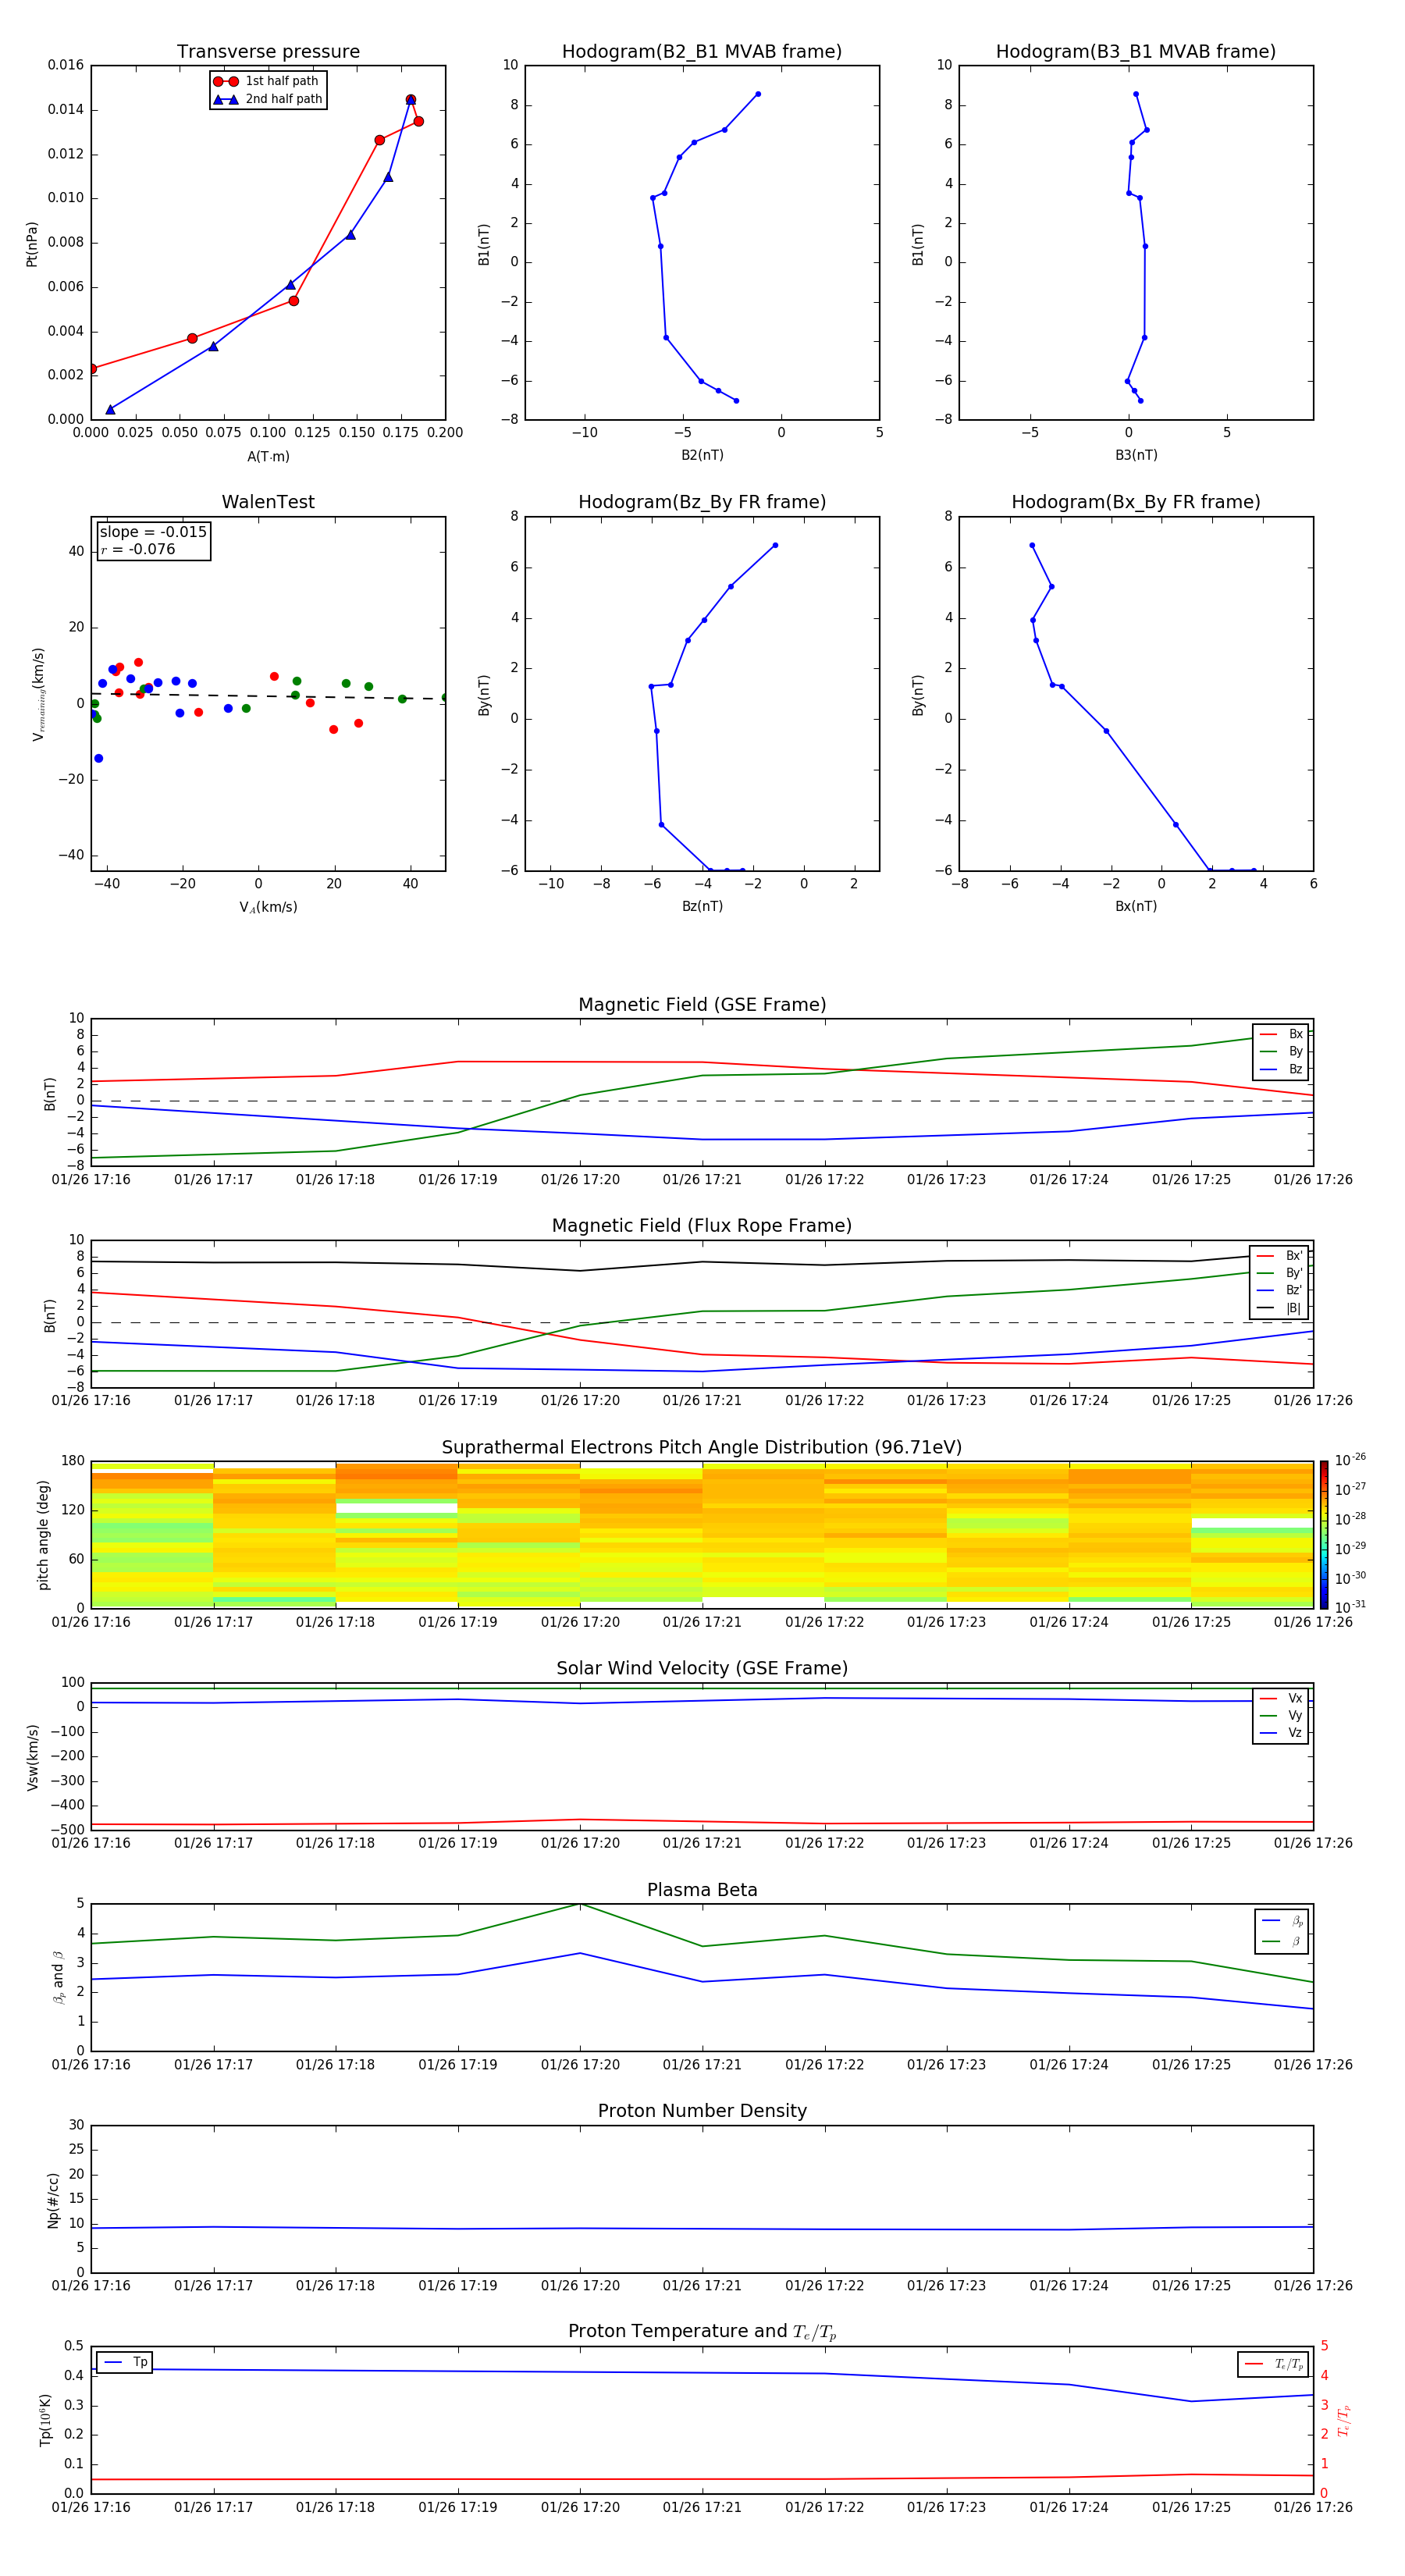
Task: Select the "Hodogram(B3_B1 MVAB frame)" title
Action: [1136, 52]
